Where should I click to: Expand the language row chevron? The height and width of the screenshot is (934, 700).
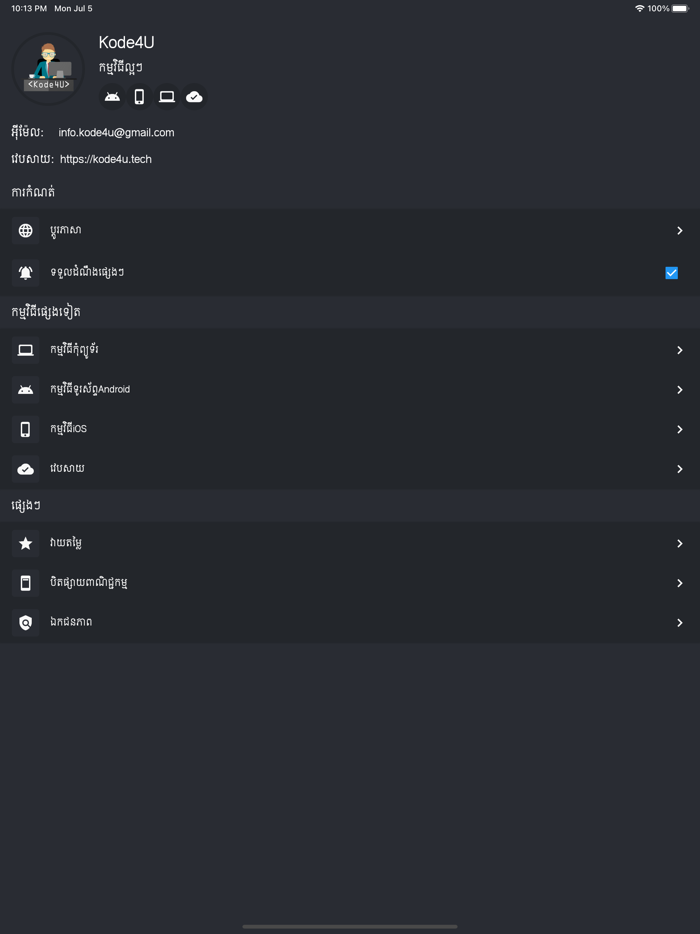[679, 231]
